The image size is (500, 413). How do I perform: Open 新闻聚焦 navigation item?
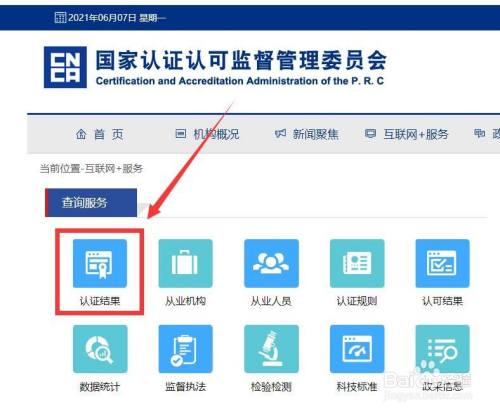point(316,134)
